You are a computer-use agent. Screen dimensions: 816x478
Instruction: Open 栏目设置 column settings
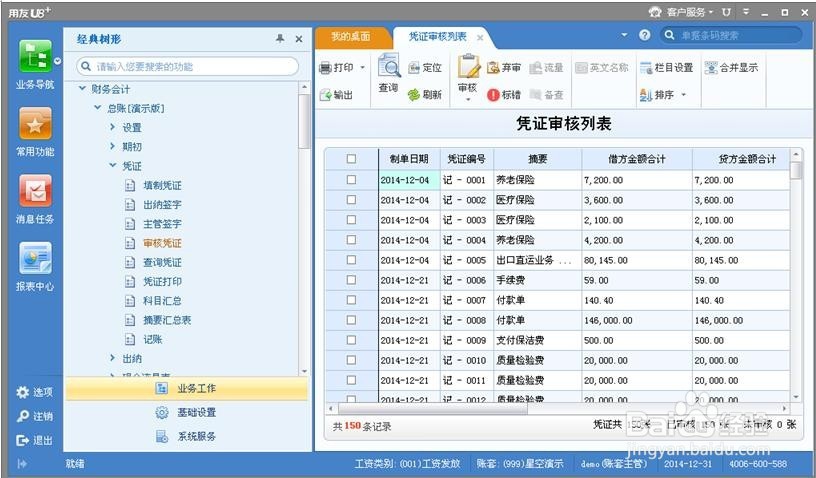click(667, 68)
